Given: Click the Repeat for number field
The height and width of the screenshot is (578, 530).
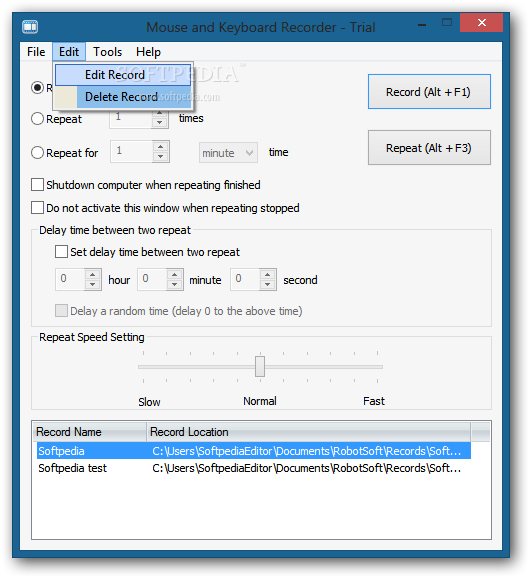Looking at the screenshot, I should point(132,152).
